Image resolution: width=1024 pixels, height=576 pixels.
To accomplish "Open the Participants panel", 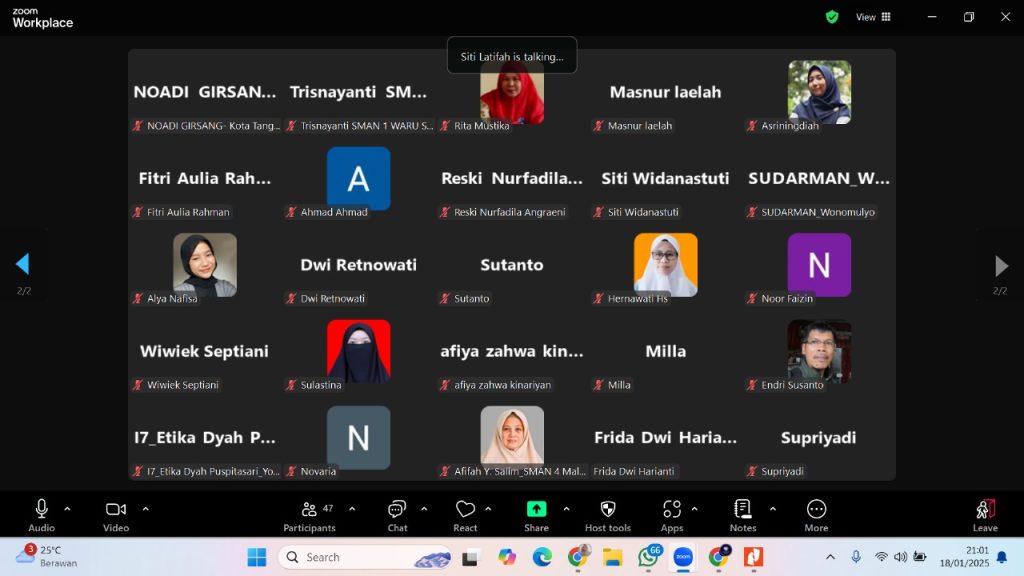I will [310, 514].
